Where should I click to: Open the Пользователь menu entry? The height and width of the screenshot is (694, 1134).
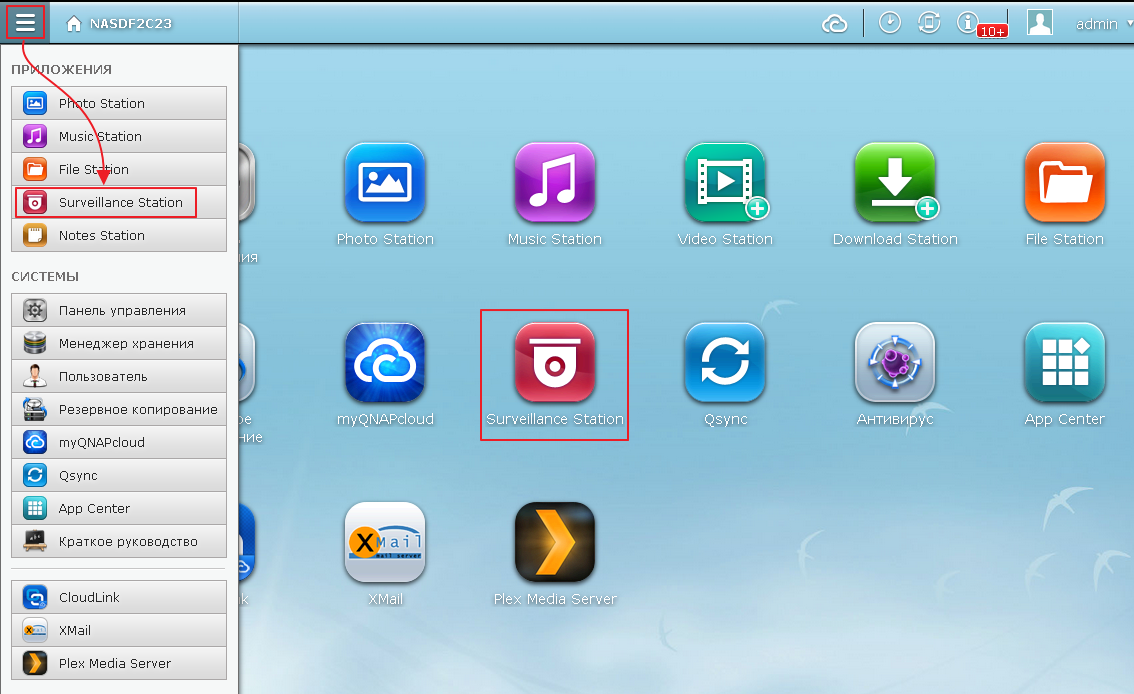pos(119,377)
